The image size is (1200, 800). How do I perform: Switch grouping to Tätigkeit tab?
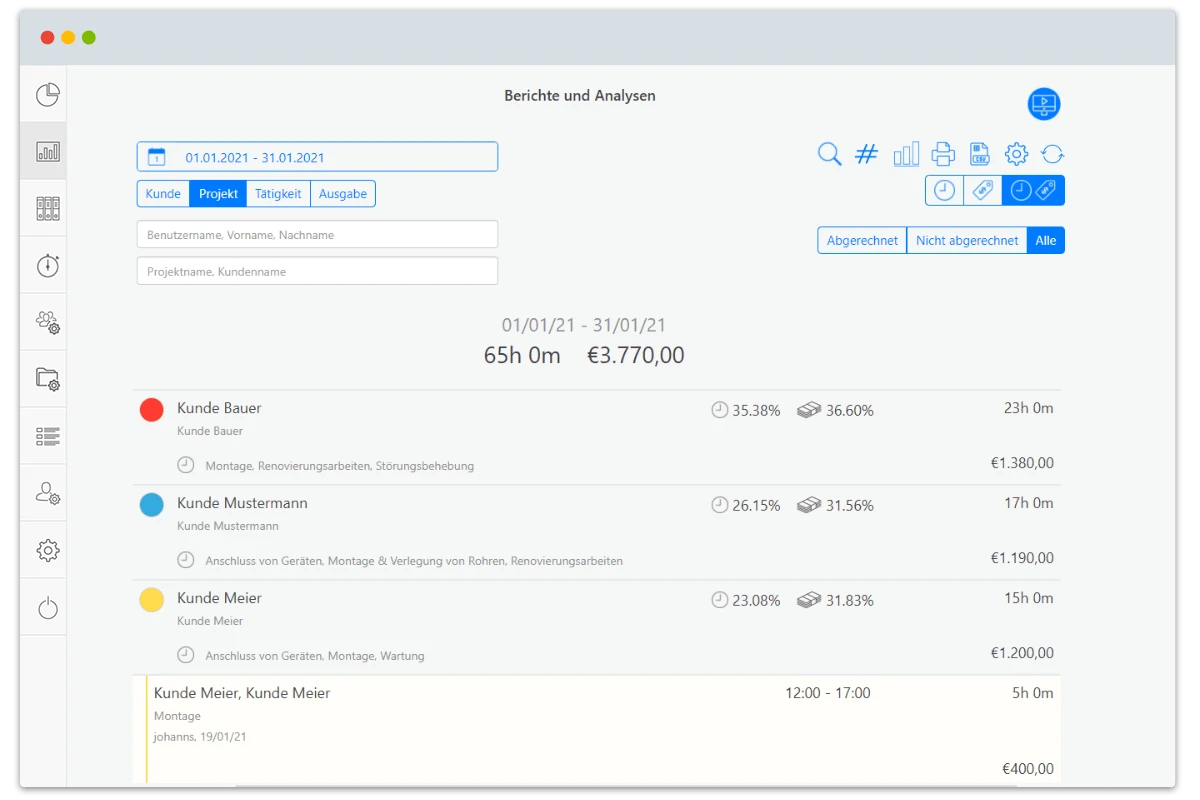[278, 194]
